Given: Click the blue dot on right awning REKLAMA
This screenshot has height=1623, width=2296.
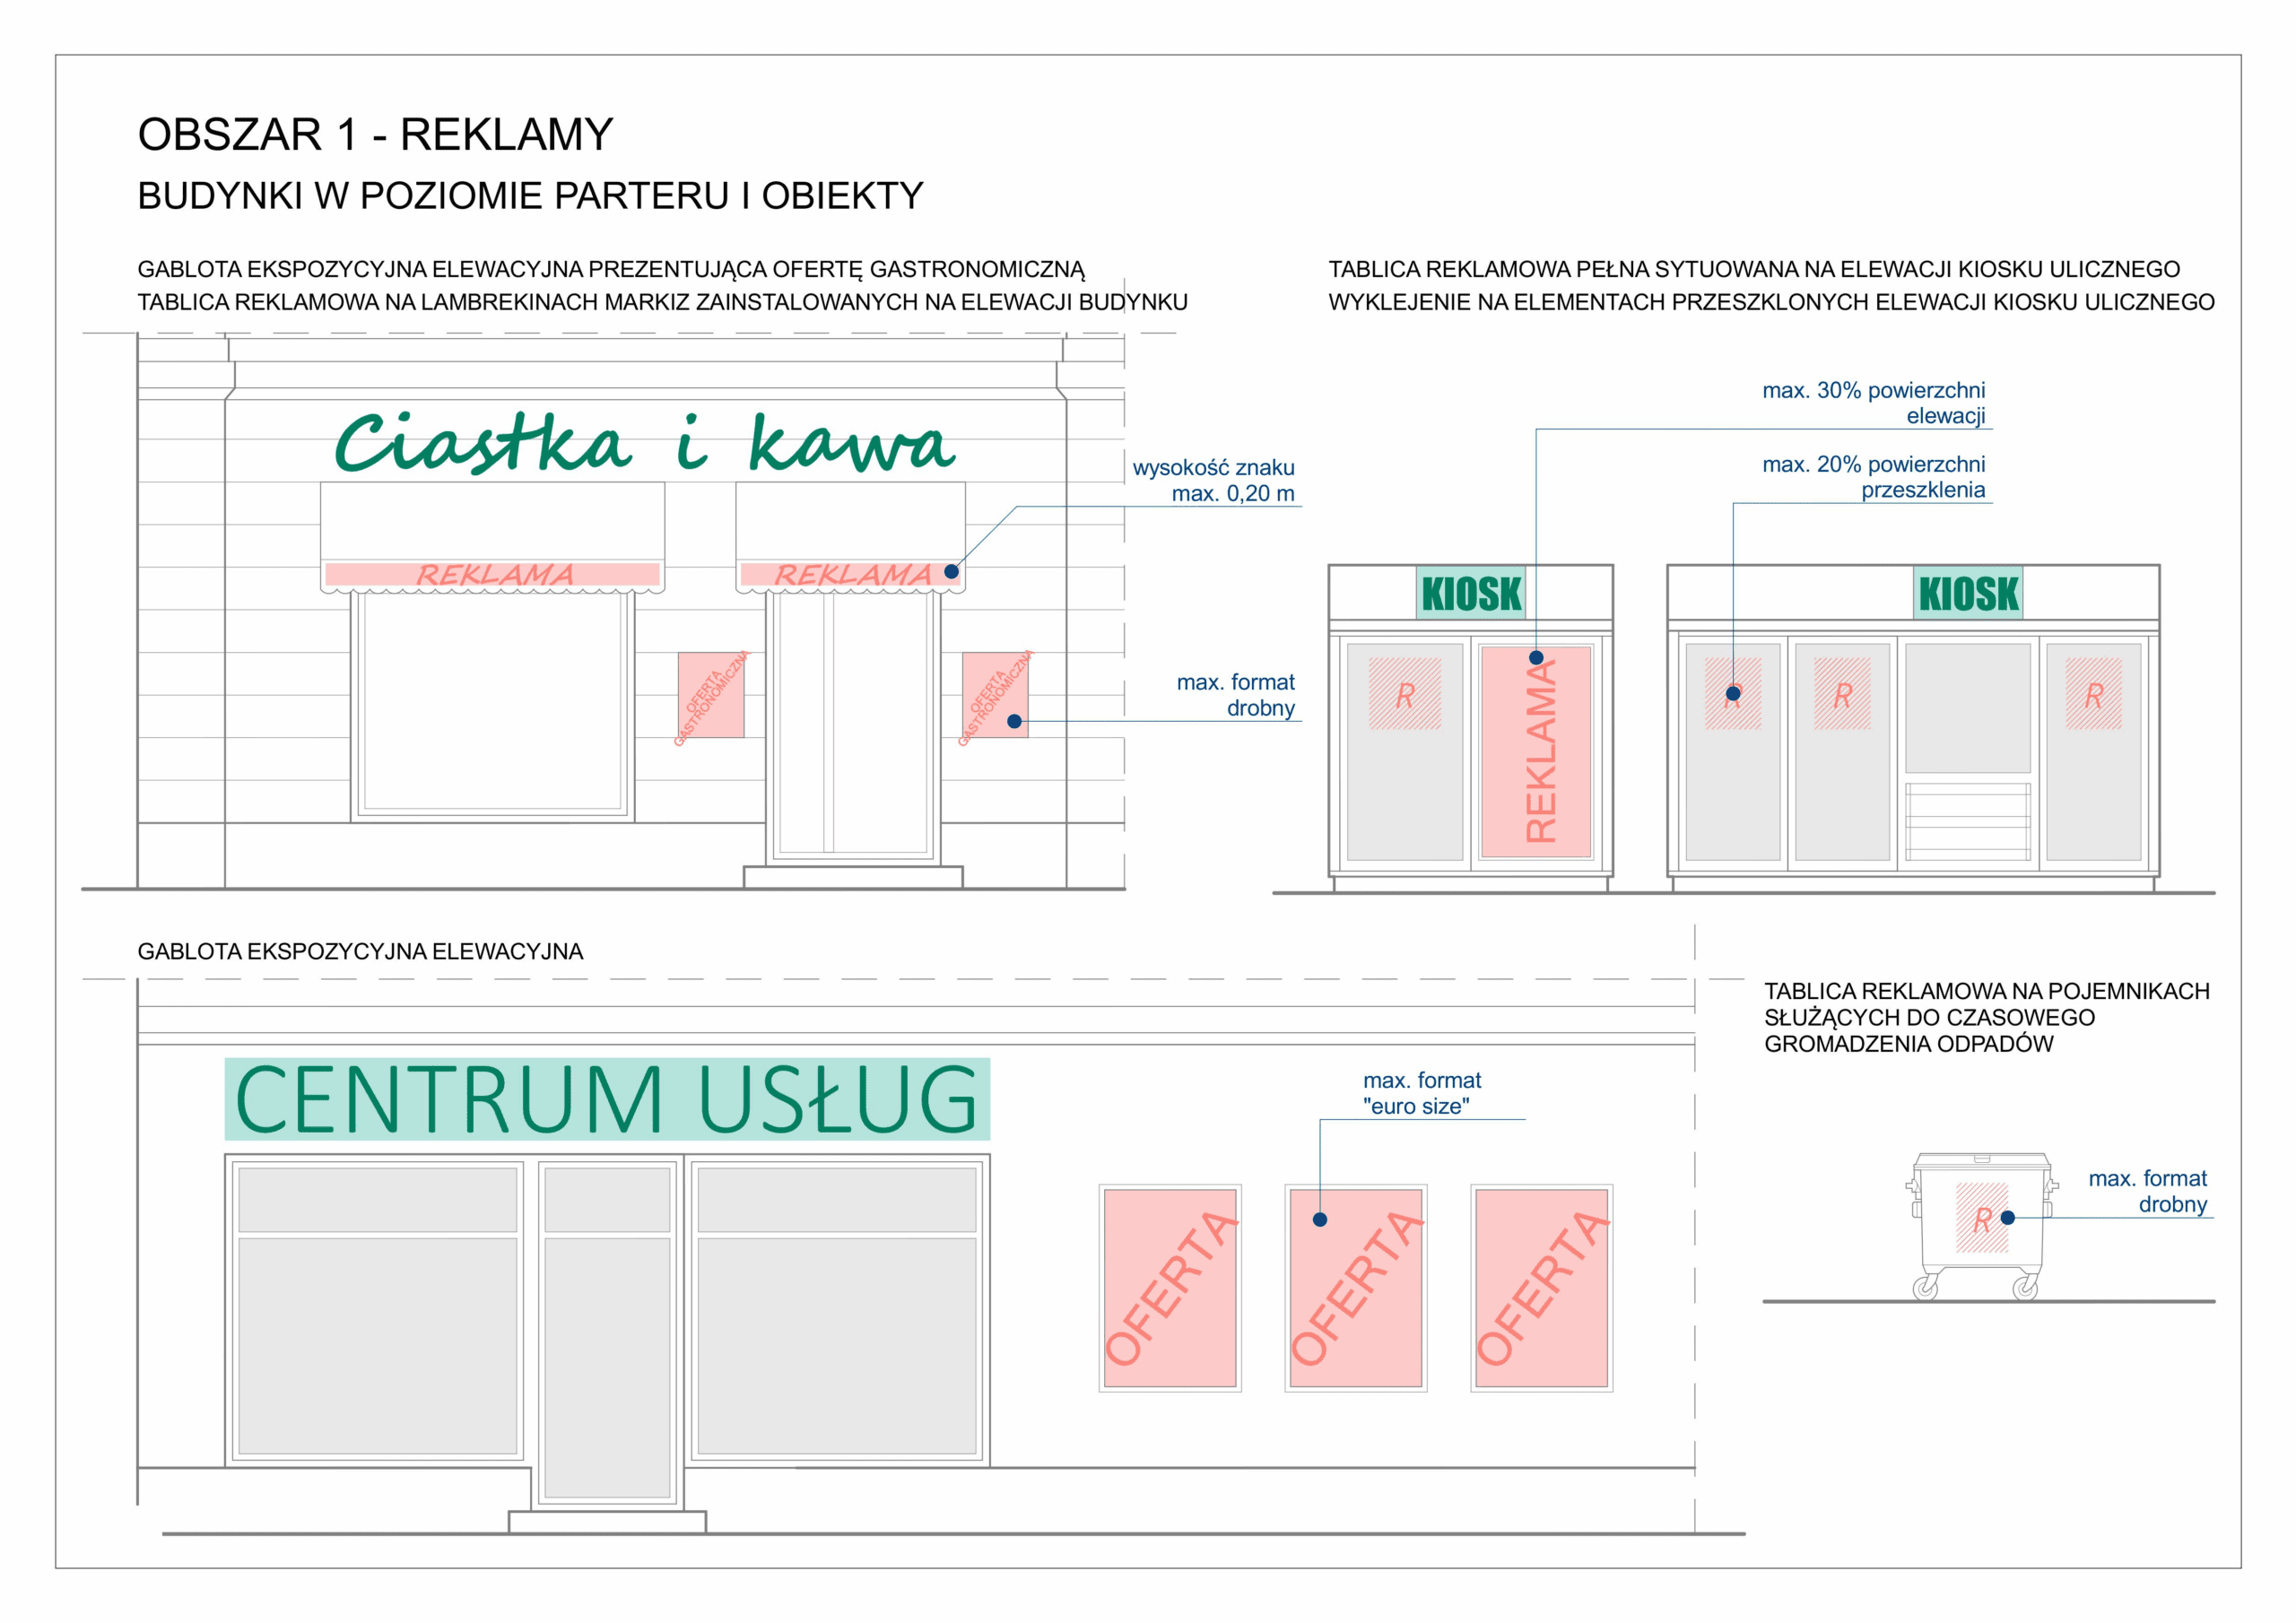Looking at the screenshot, I should [x=951, y=572].
